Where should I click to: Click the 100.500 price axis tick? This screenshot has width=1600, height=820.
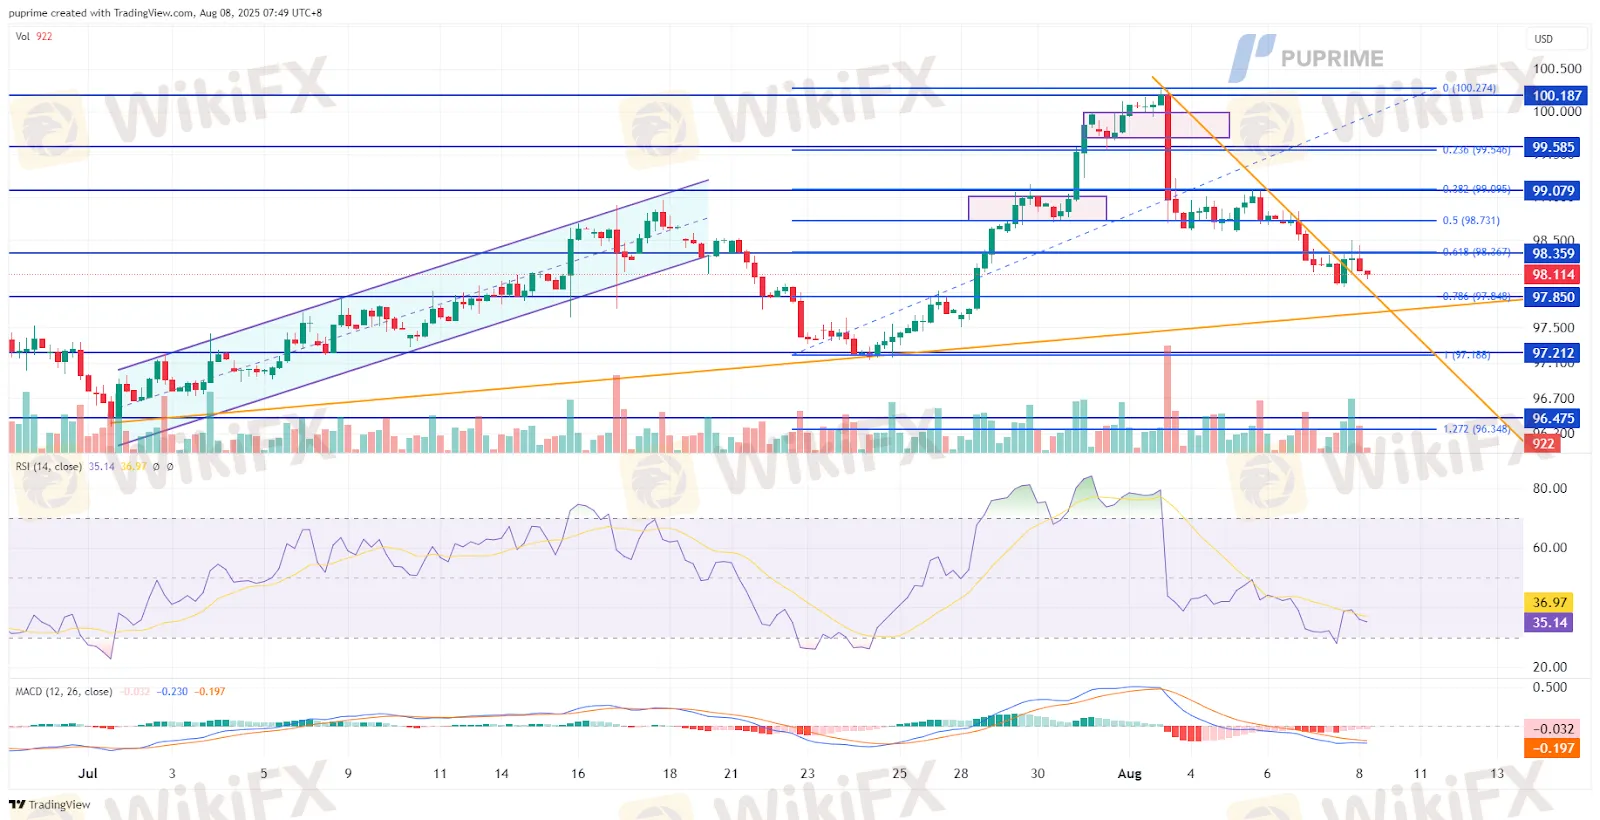(x=1557, y=69)
